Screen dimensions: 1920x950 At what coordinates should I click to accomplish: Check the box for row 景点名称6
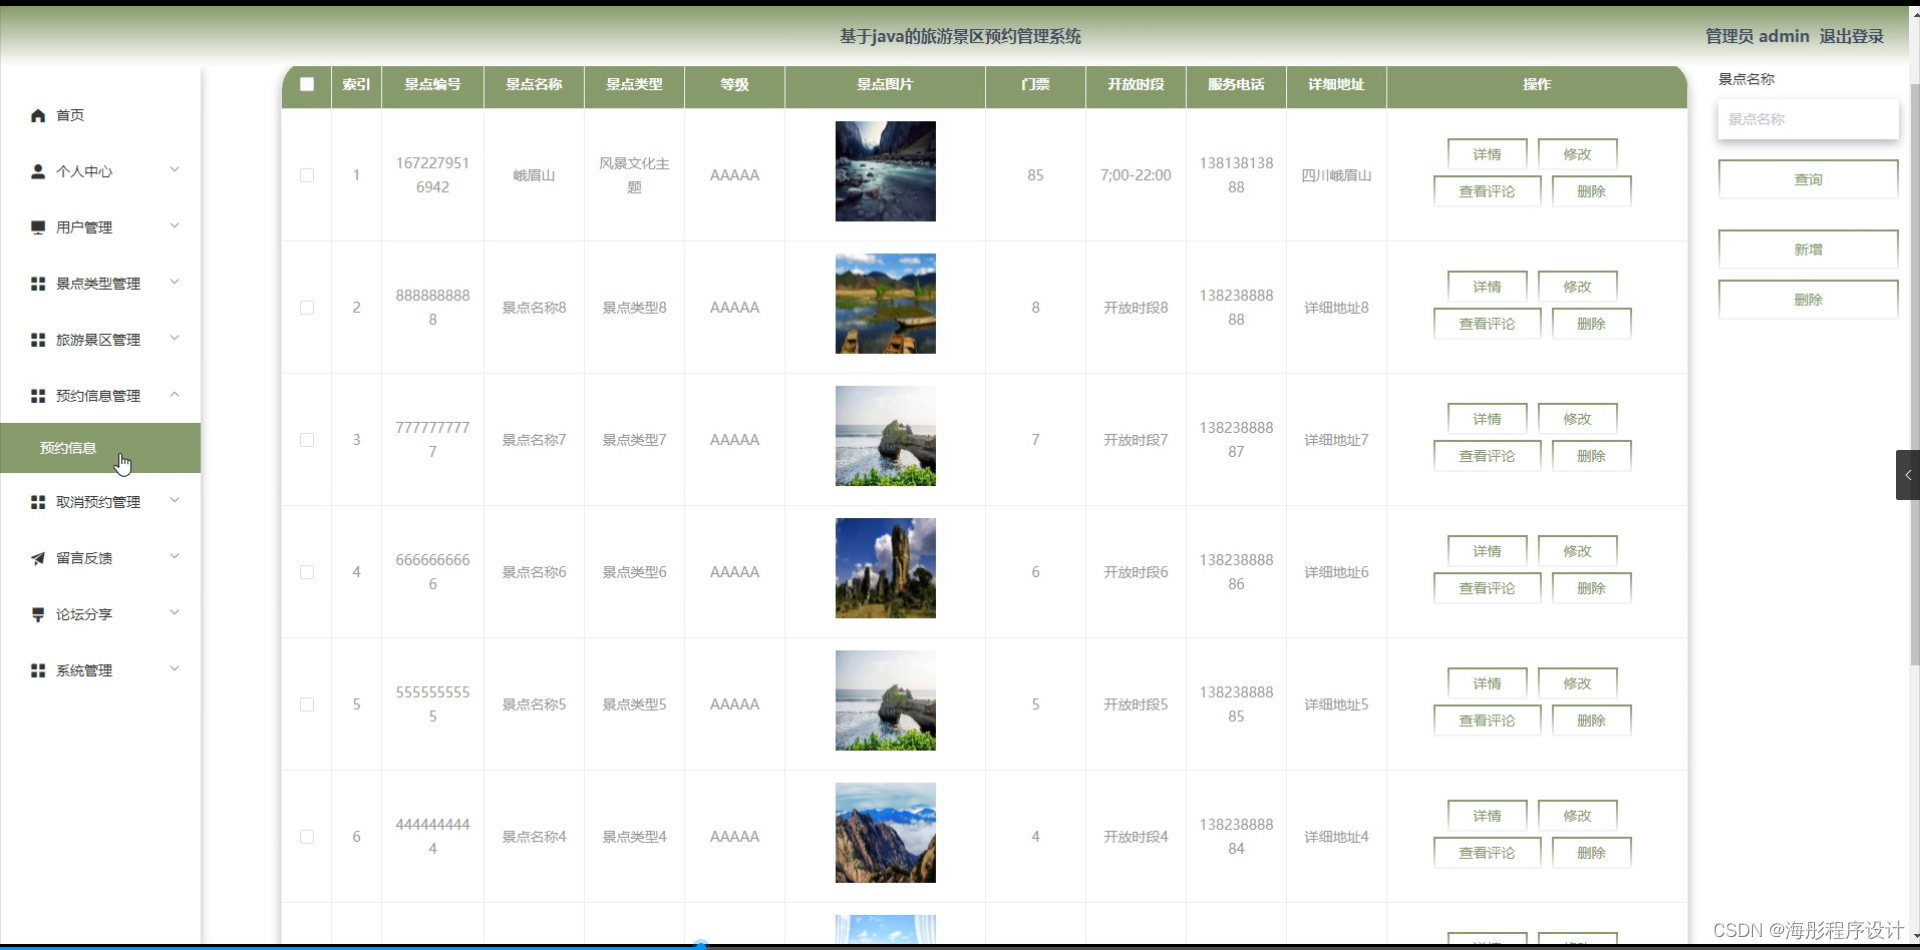(x=307, y=572)
